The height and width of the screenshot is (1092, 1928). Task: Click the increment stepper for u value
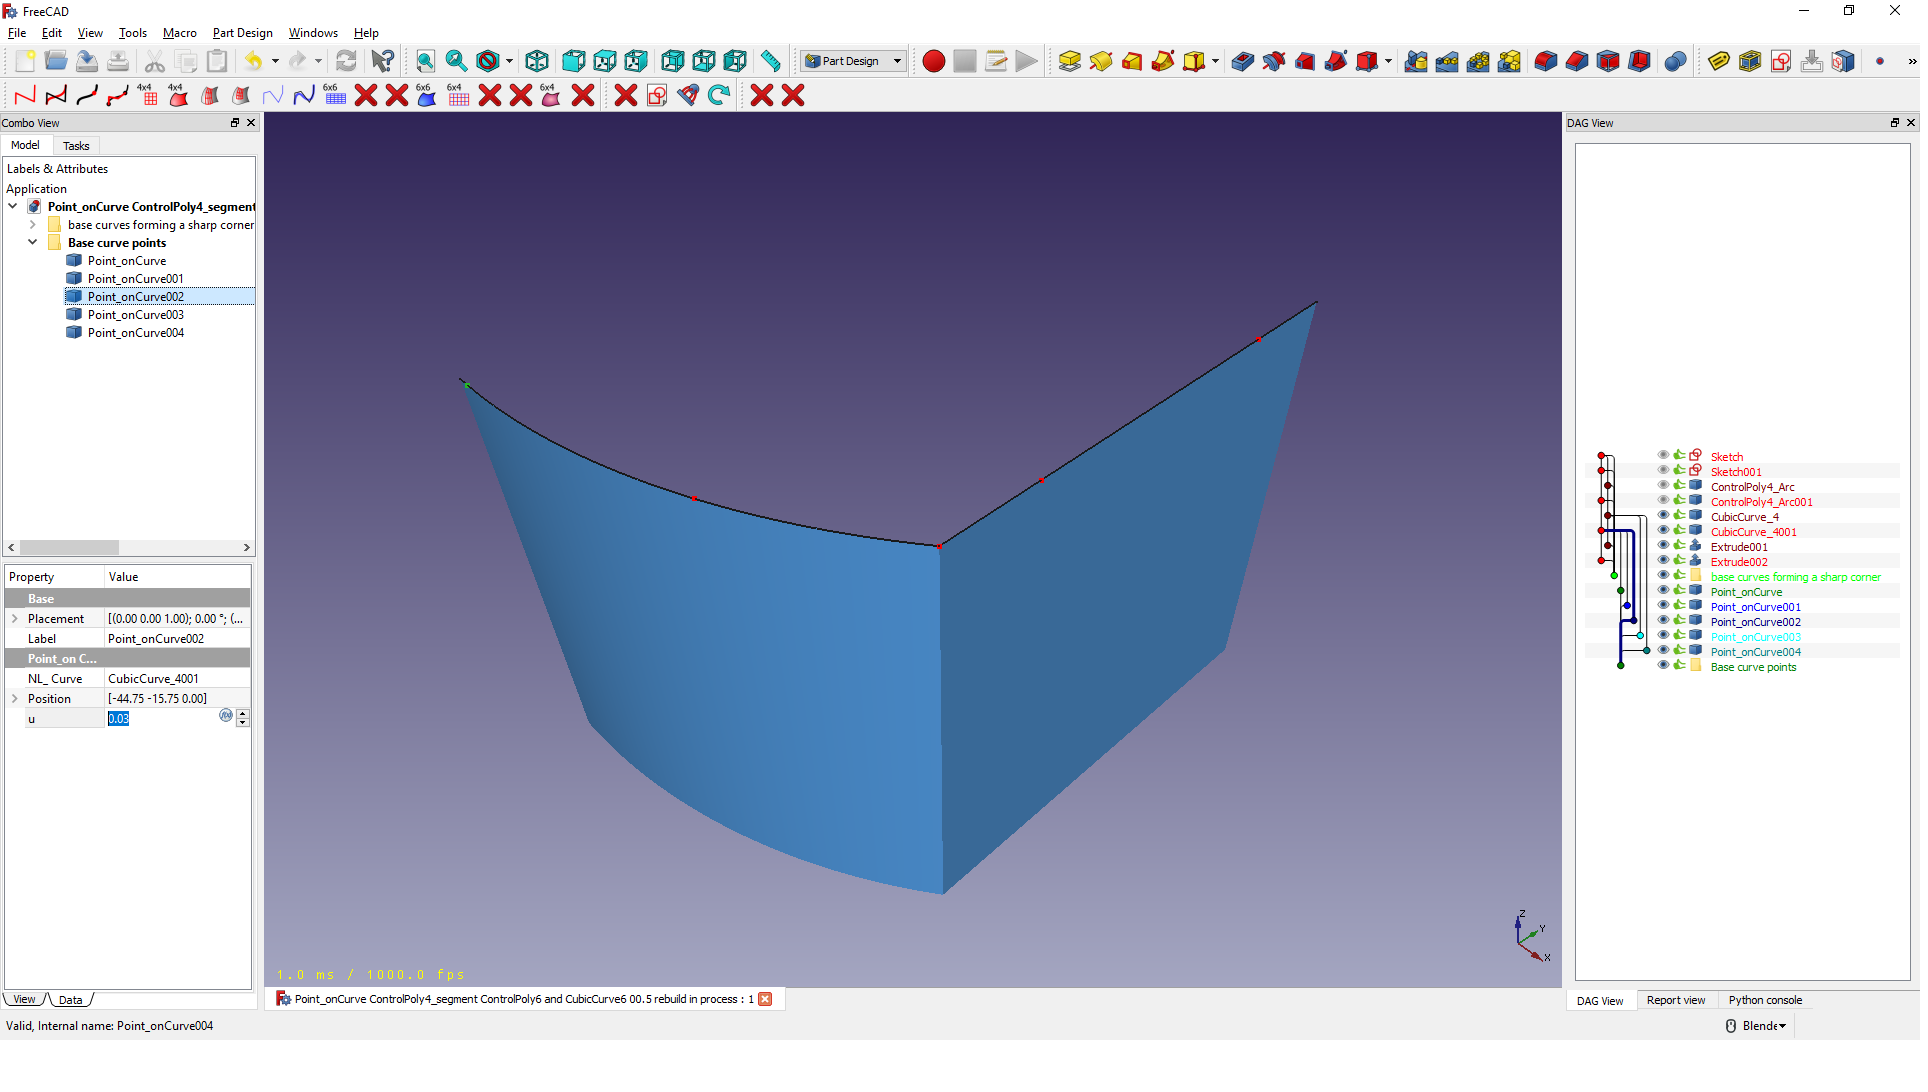tap(242, 712)
